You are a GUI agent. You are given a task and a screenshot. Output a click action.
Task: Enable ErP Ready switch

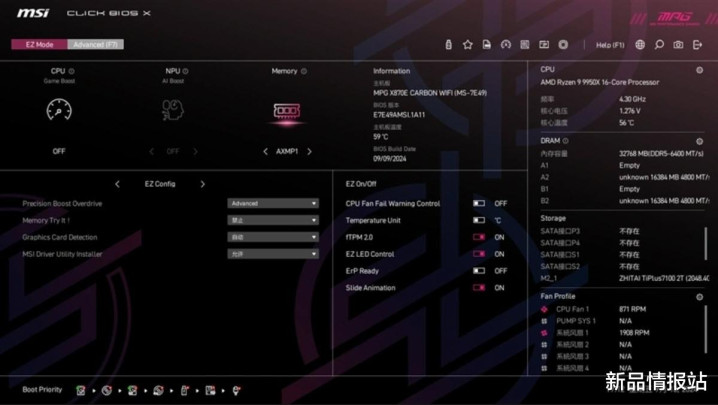[479, 271]
